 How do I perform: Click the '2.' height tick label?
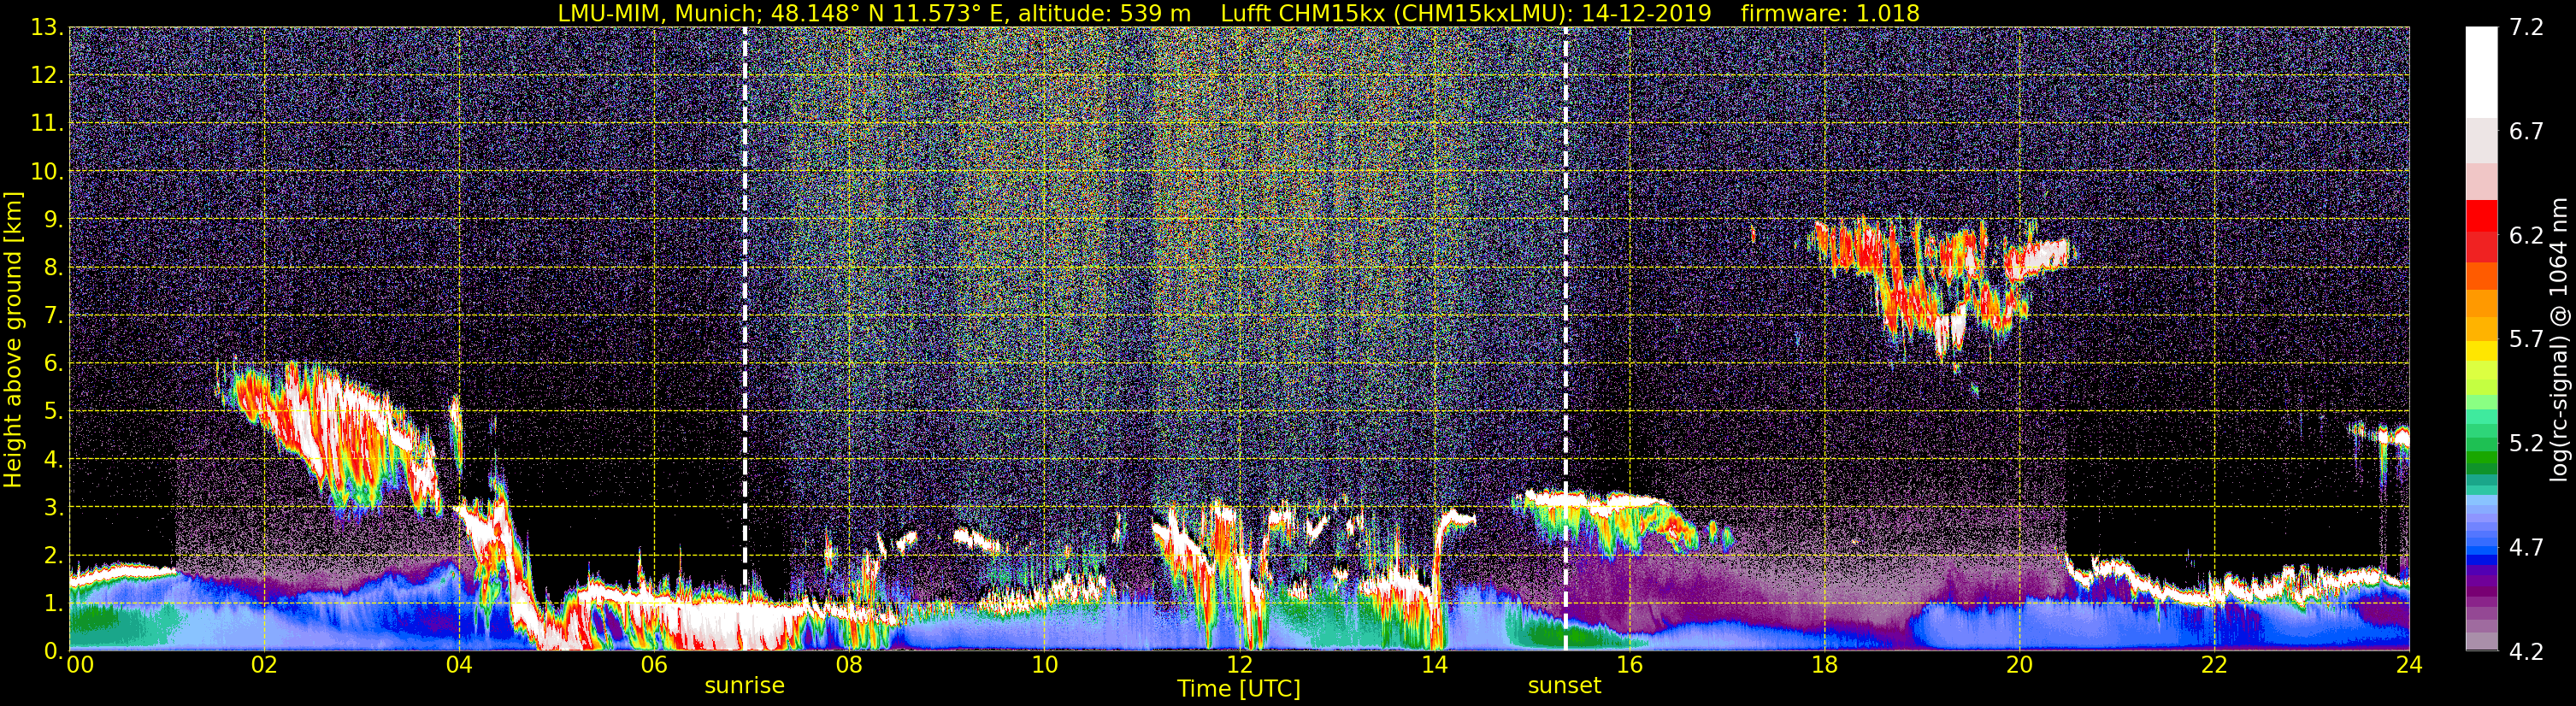click(53, 555)
